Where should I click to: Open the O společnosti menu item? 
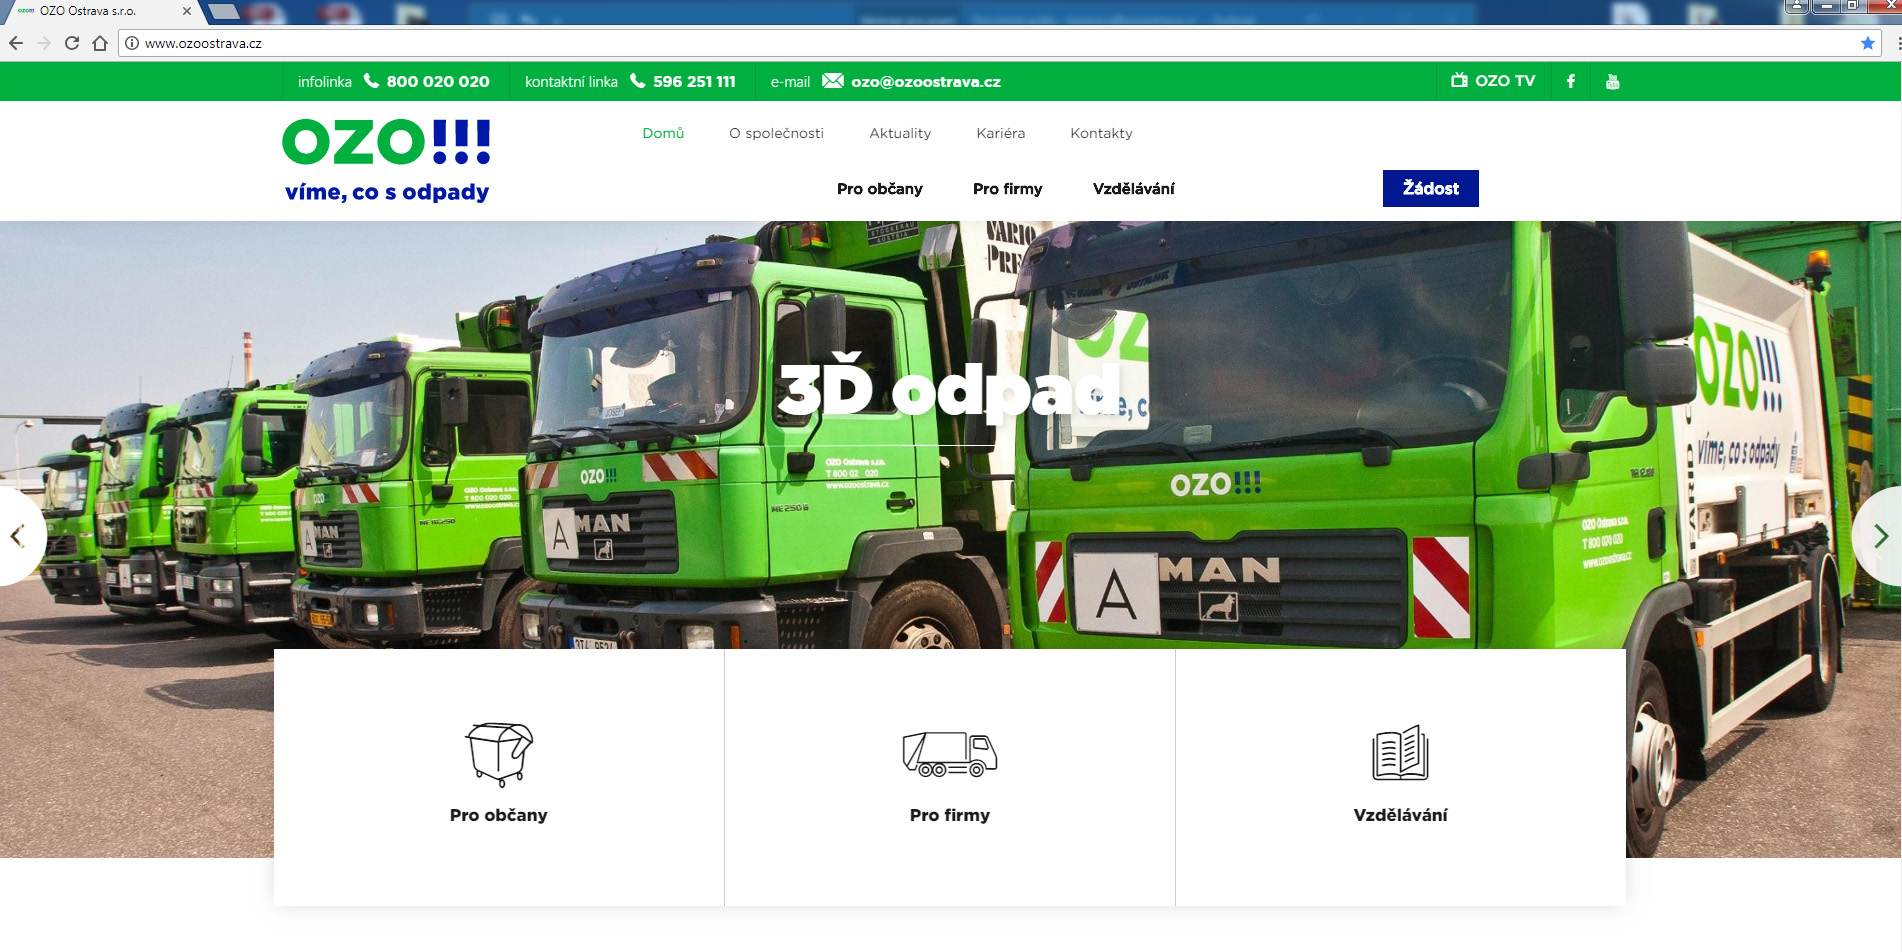click(x=776, y=133)
